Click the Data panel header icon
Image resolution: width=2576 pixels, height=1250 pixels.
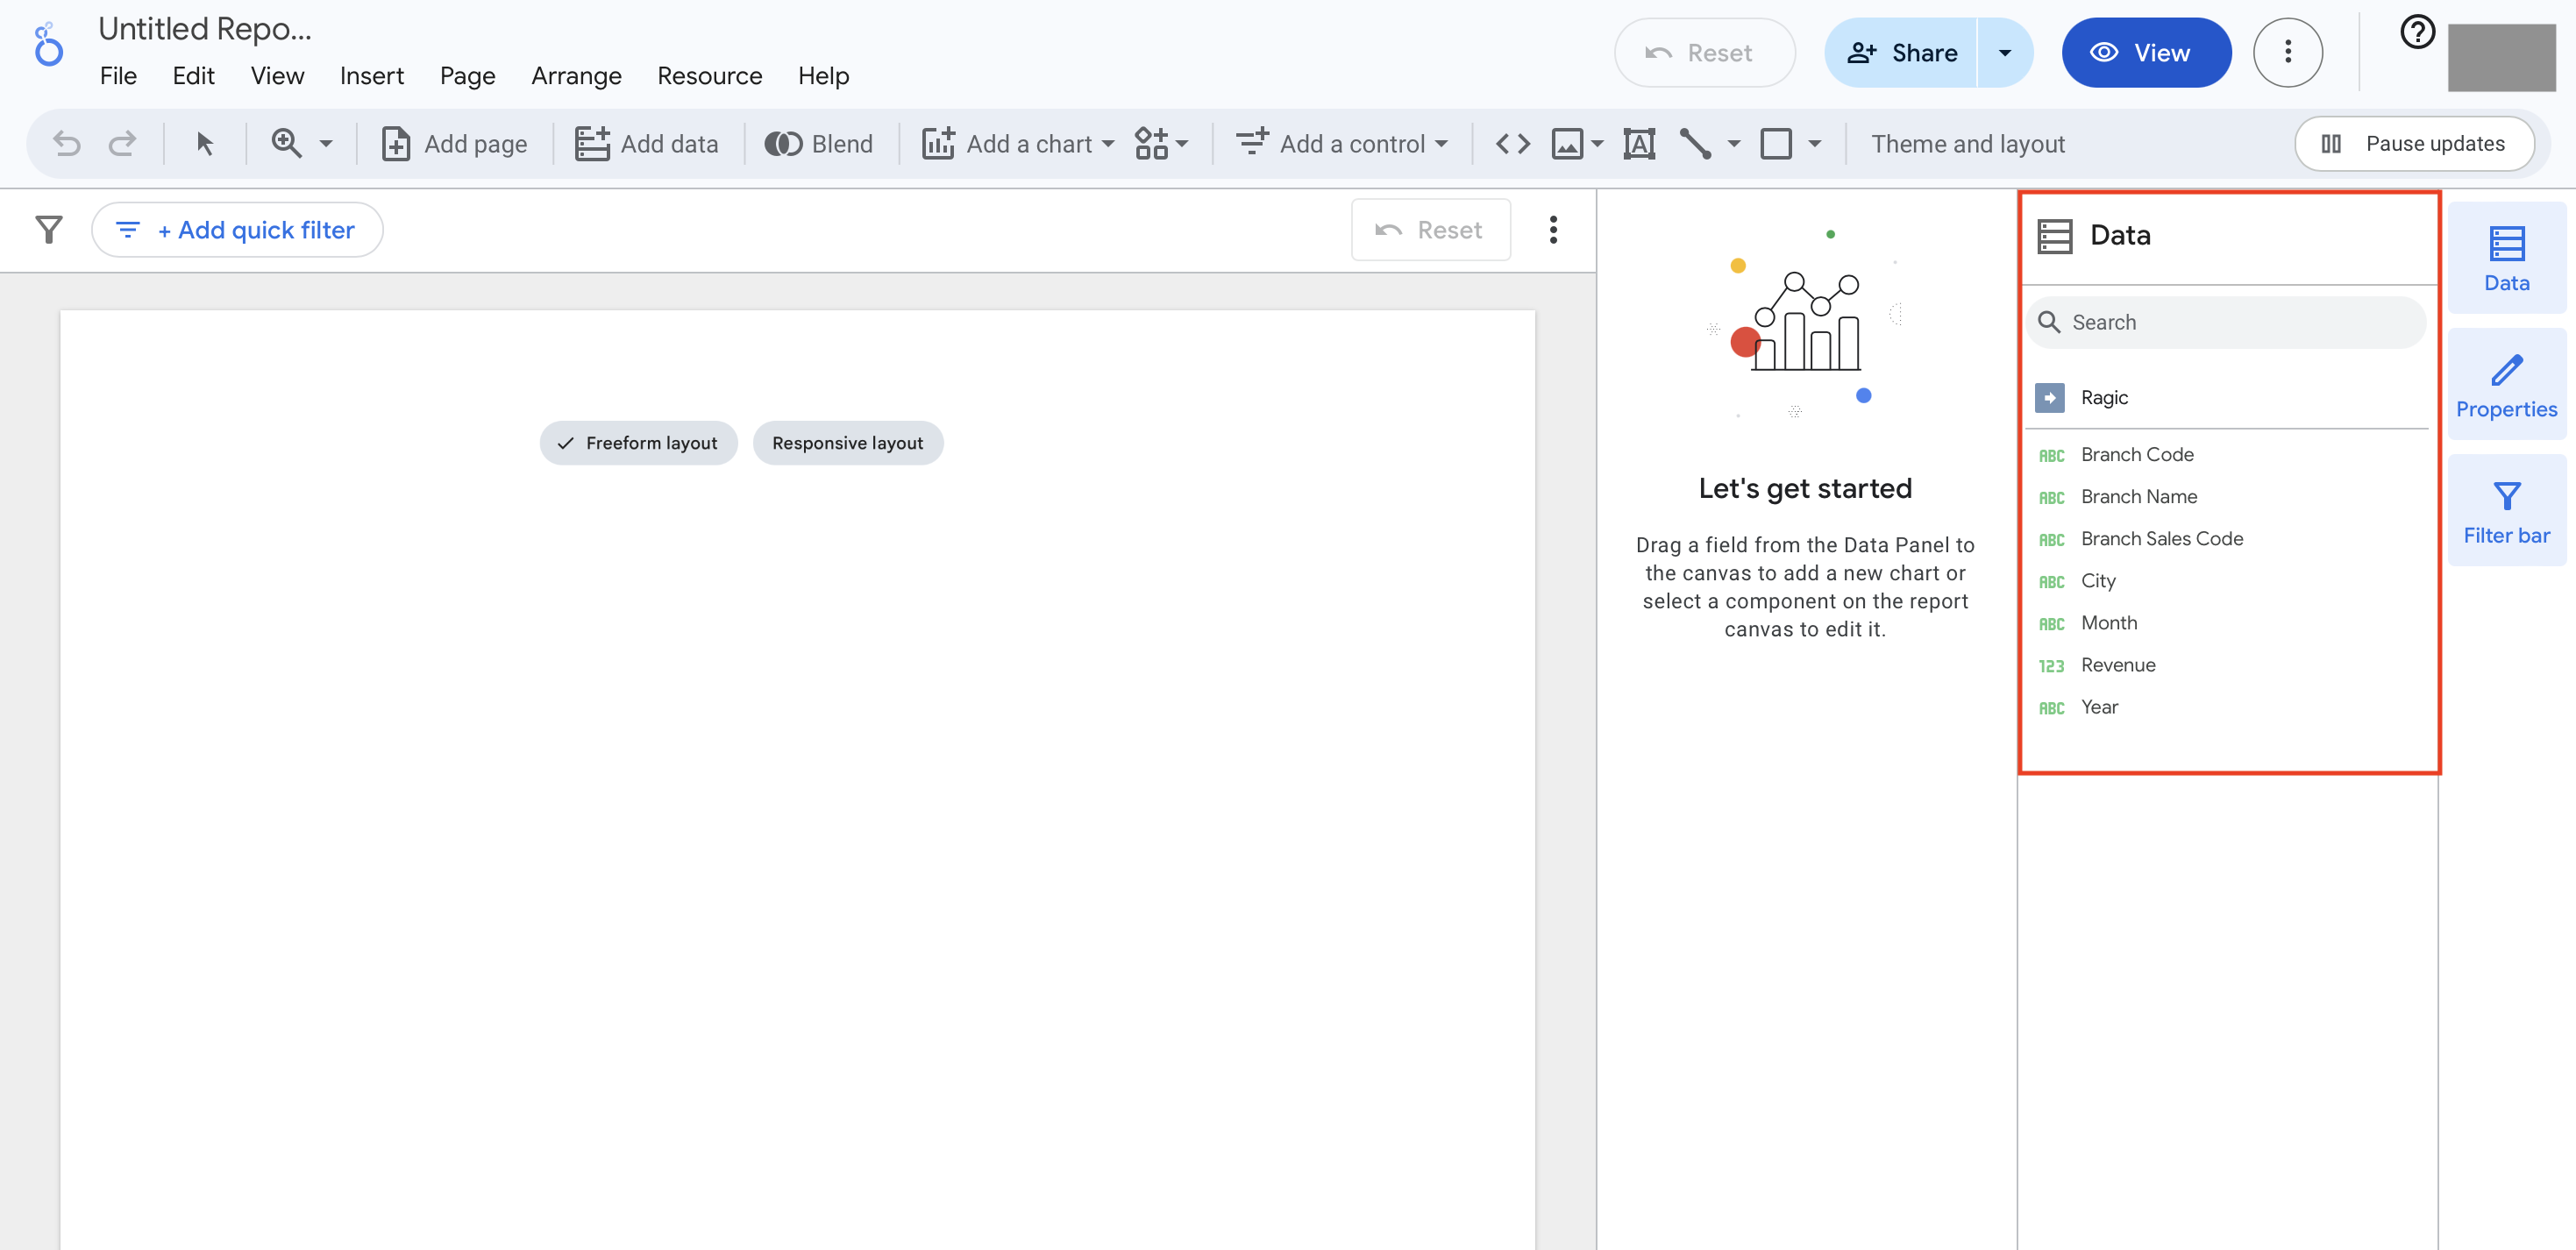pos(2054,236)
